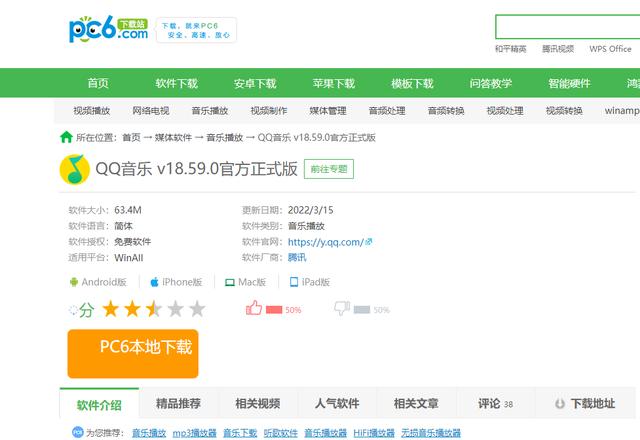Open the 苹果下载 navigation item
This screenshot has height=440, width=640.
[334, 83]
